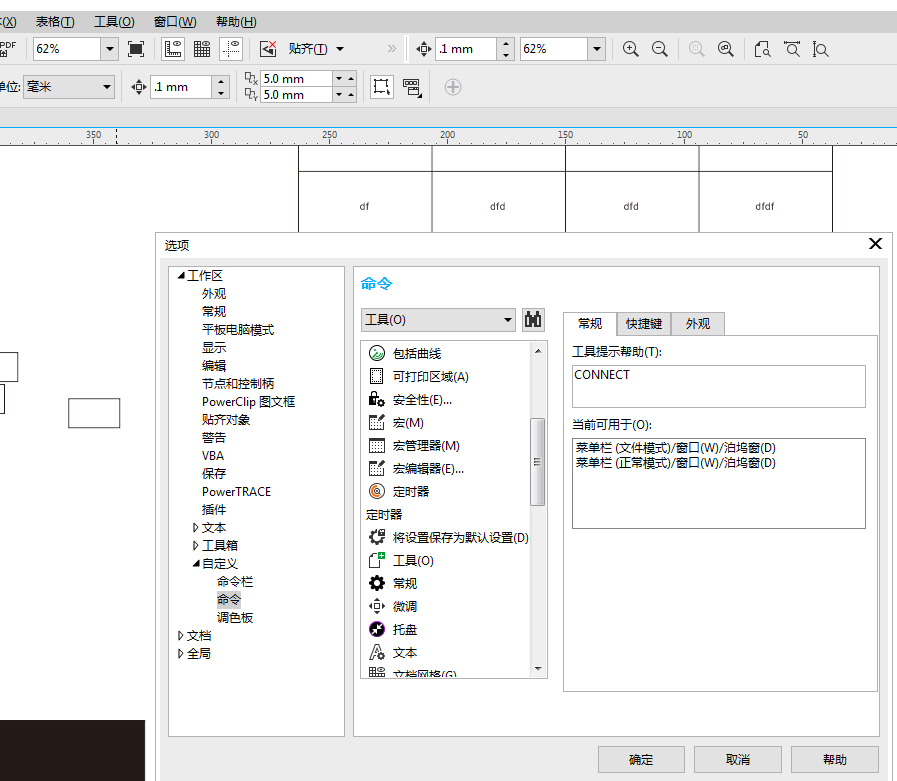897x781 pixels.
Task: Click the zoom to page icon
Action: tap(762, 49)
